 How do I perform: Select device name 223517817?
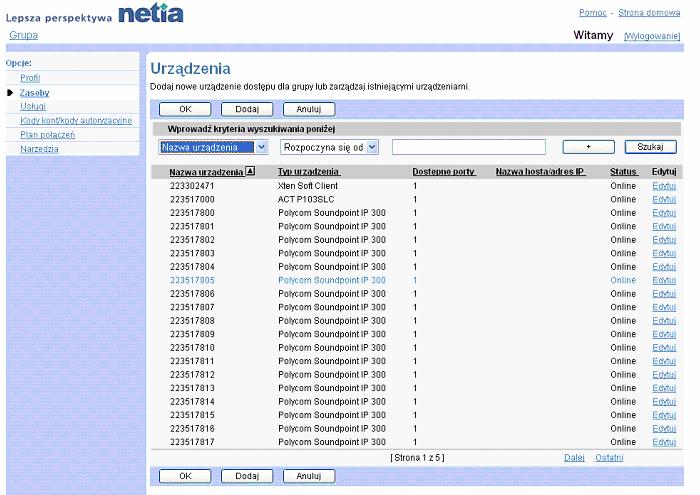coord(192,442)
